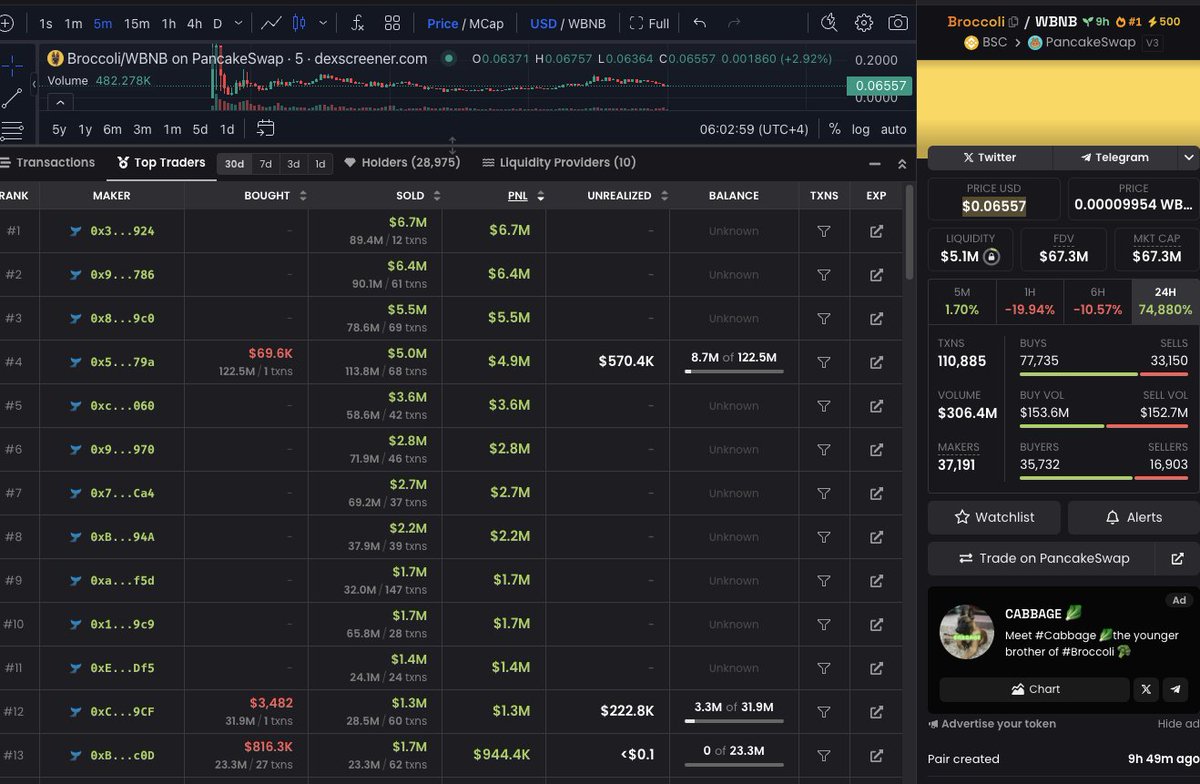Open explorer link for maker 0x3...924
This screenshot has width=1200, height=784.
(876, 231)
